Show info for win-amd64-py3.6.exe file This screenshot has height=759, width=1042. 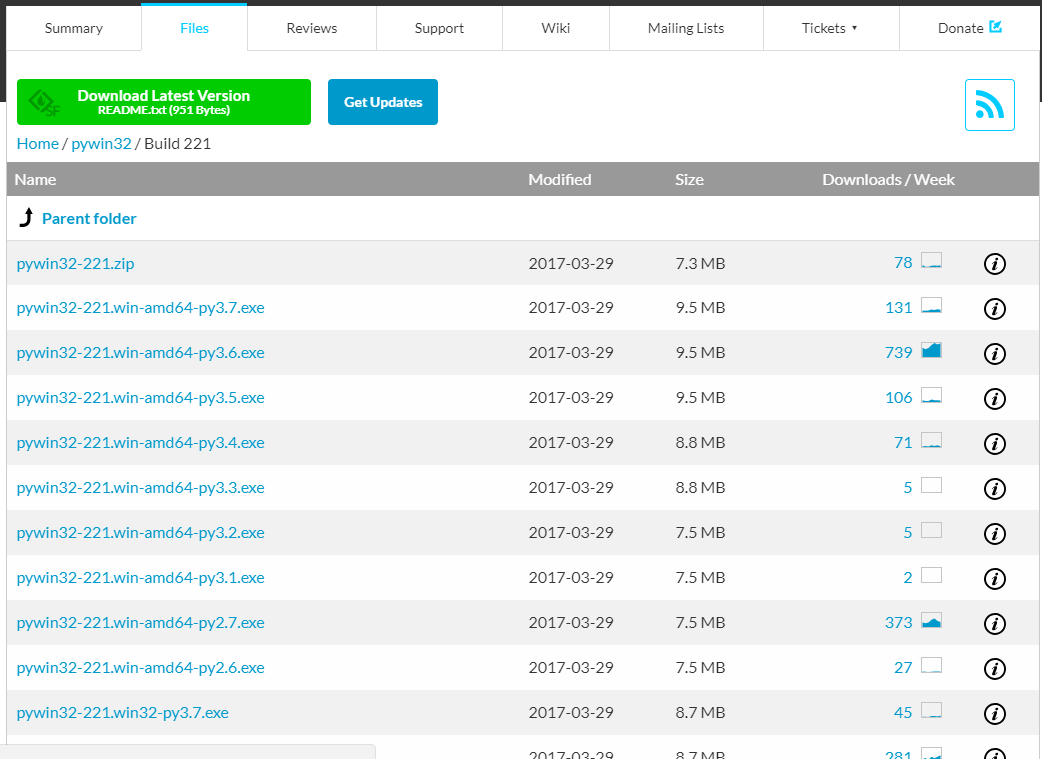click(994, 354)
